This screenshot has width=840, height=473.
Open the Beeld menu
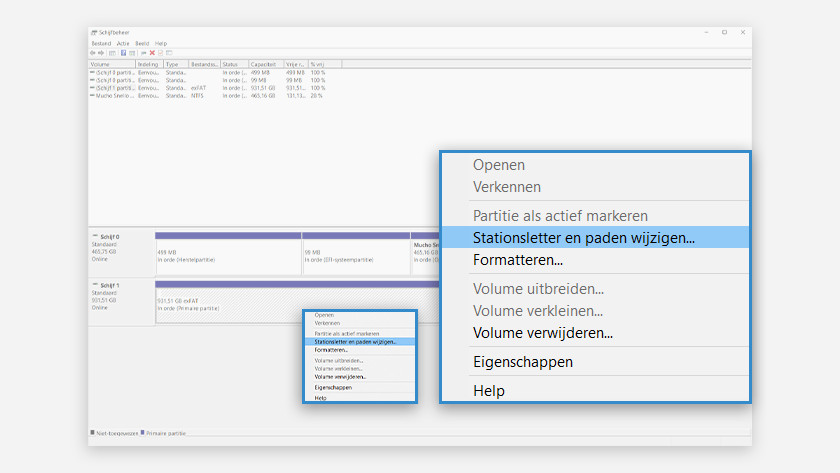pos(142,44)
